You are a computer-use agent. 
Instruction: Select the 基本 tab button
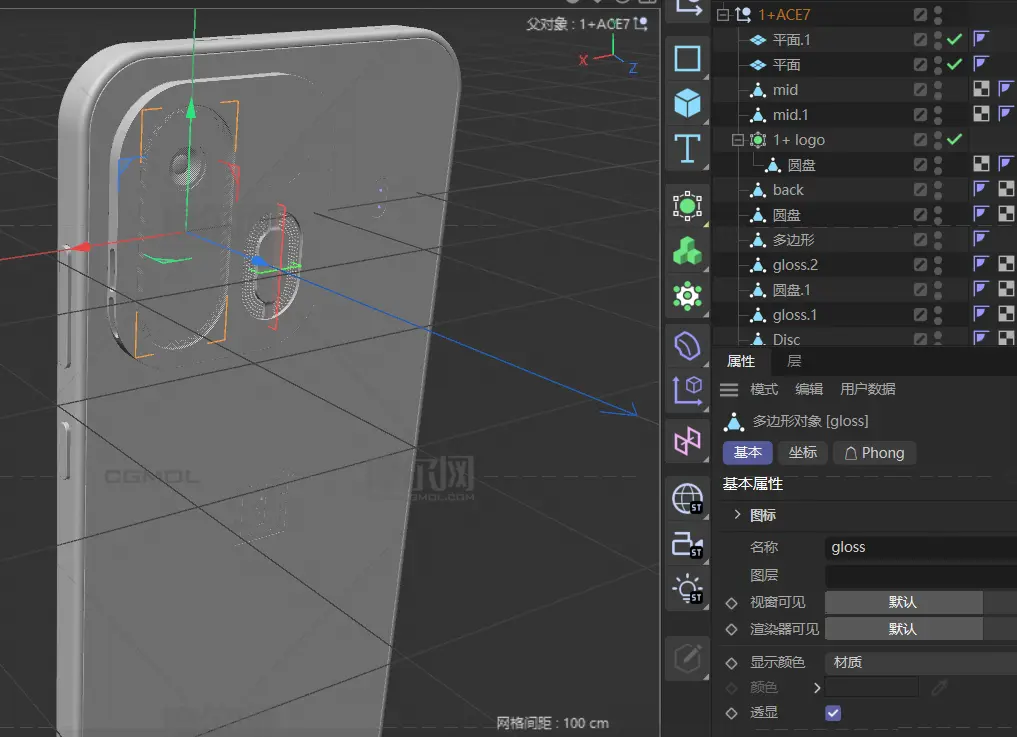pos(747,453)
